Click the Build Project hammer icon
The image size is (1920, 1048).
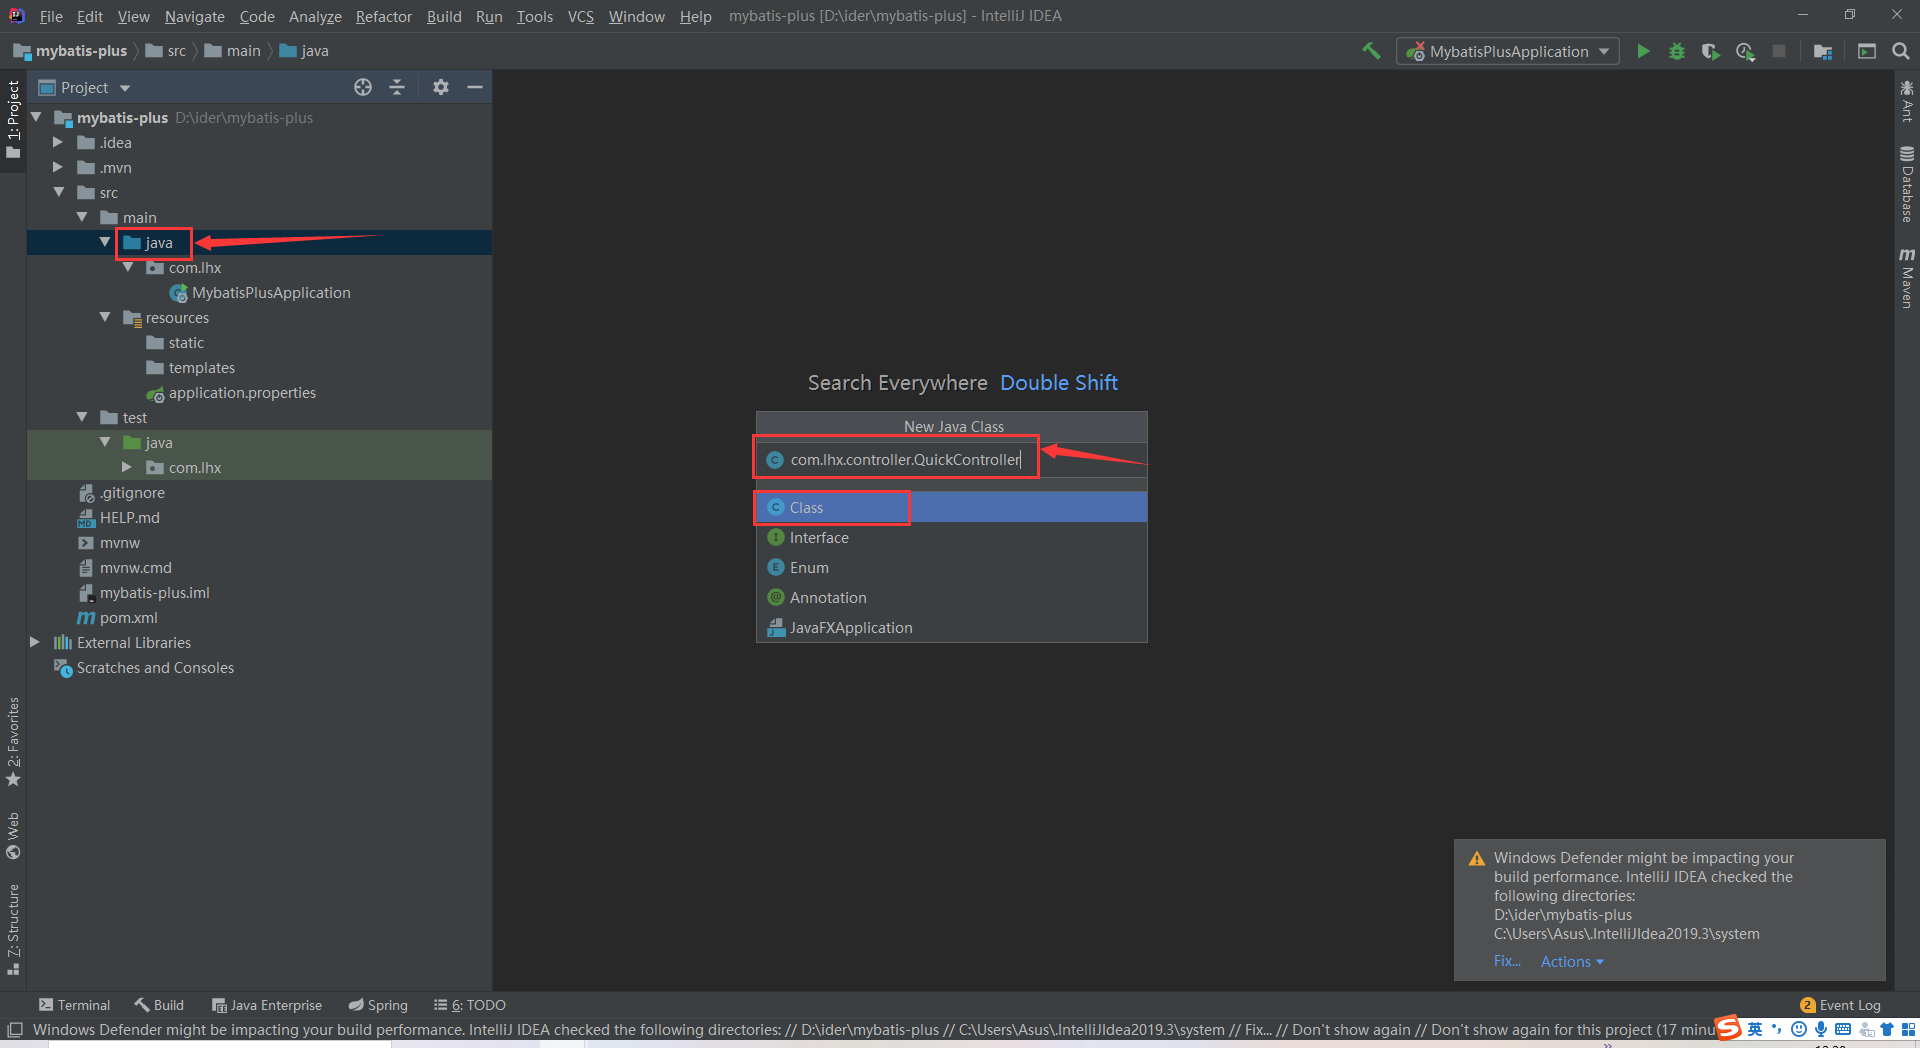1371,51
